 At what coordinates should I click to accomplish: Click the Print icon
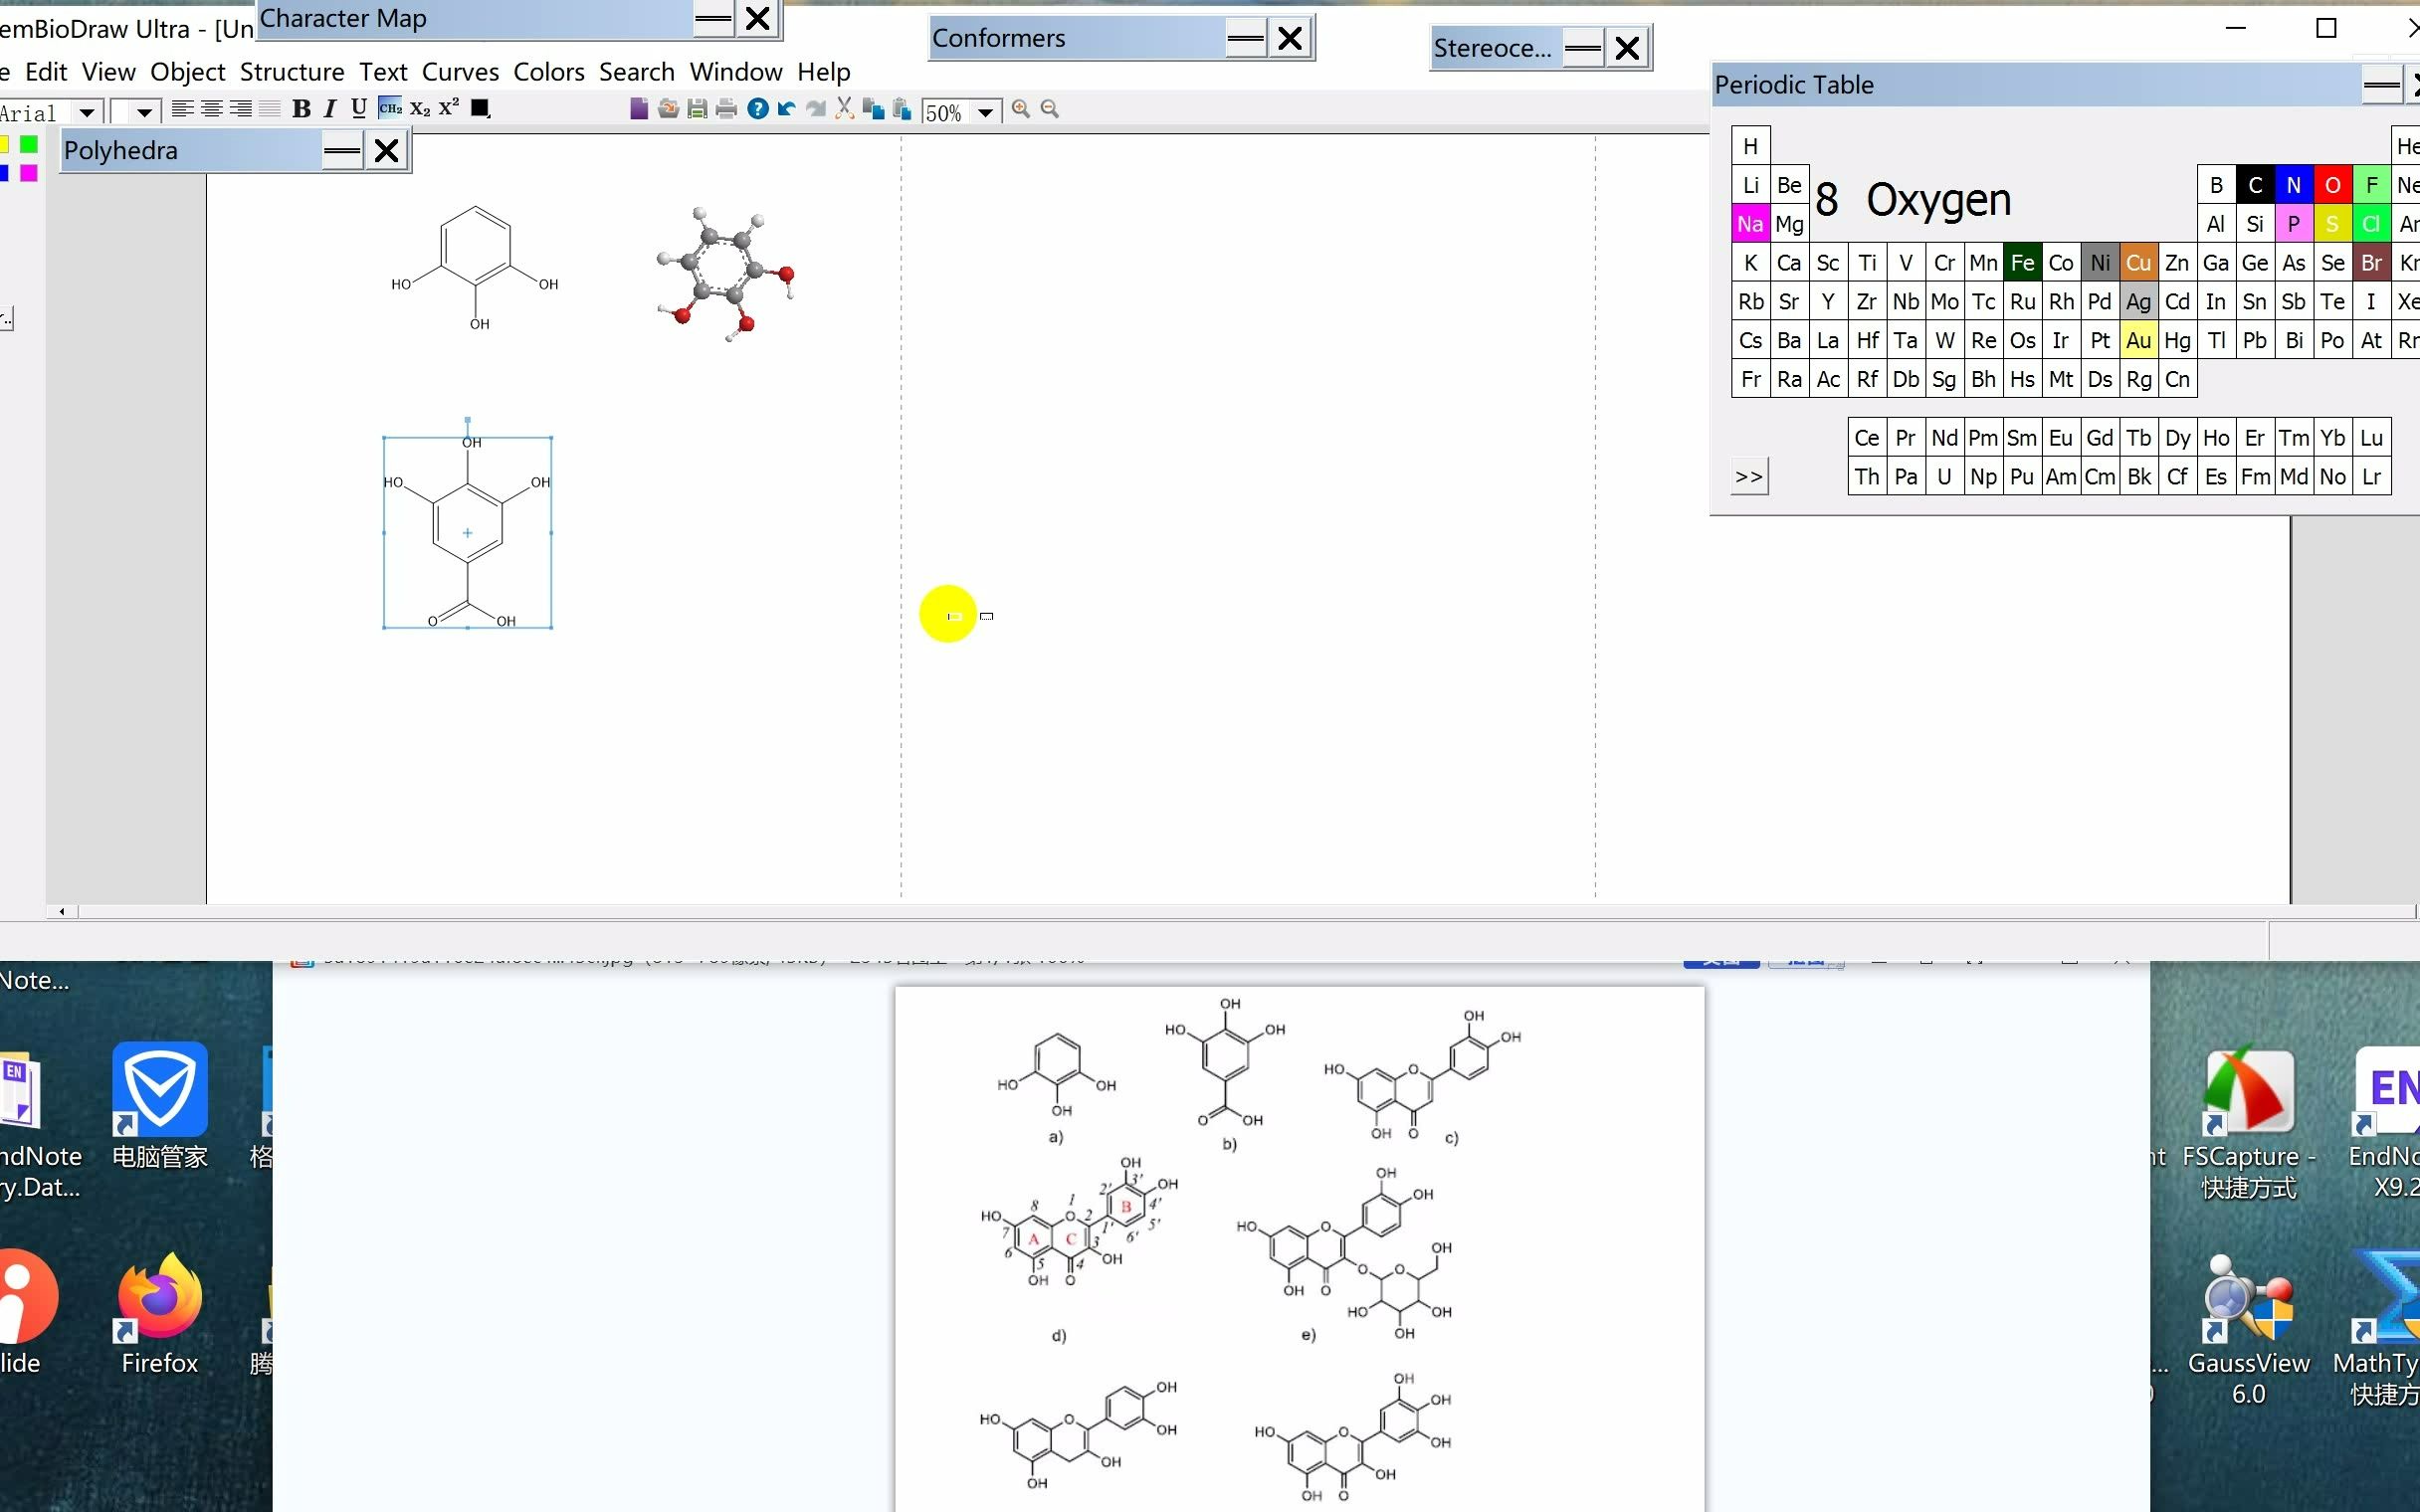[725, 110]
